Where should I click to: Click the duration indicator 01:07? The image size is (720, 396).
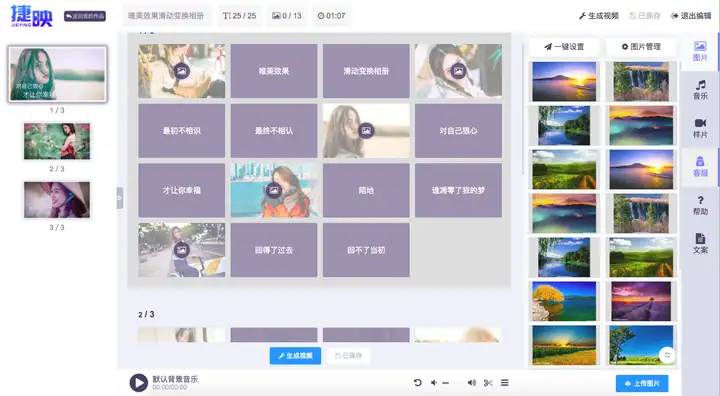pos(332,16)
